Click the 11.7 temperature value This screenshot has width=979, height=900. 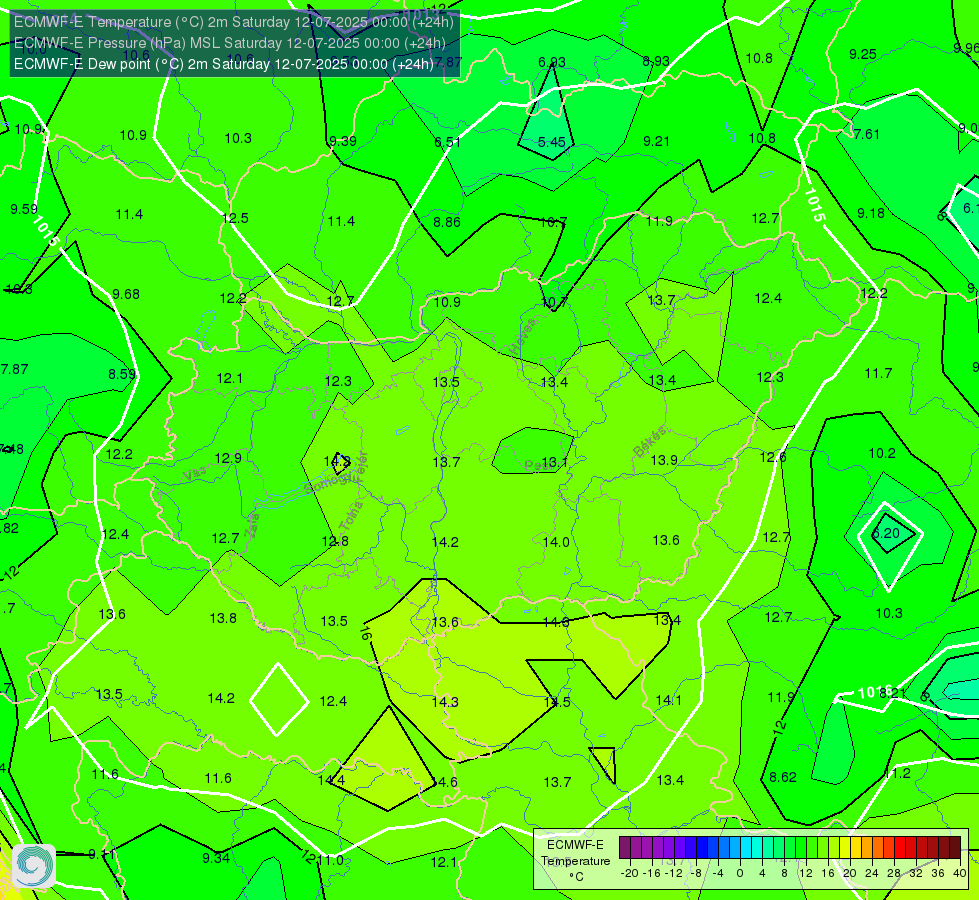point(878,373)
